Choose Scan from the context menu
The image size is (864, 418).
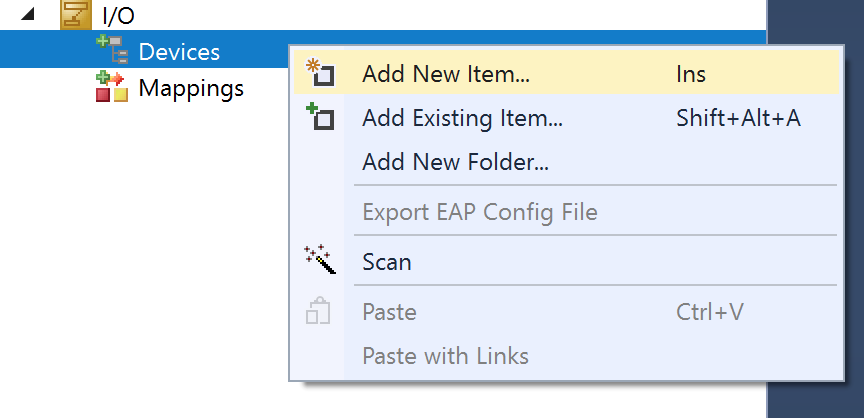566,262
